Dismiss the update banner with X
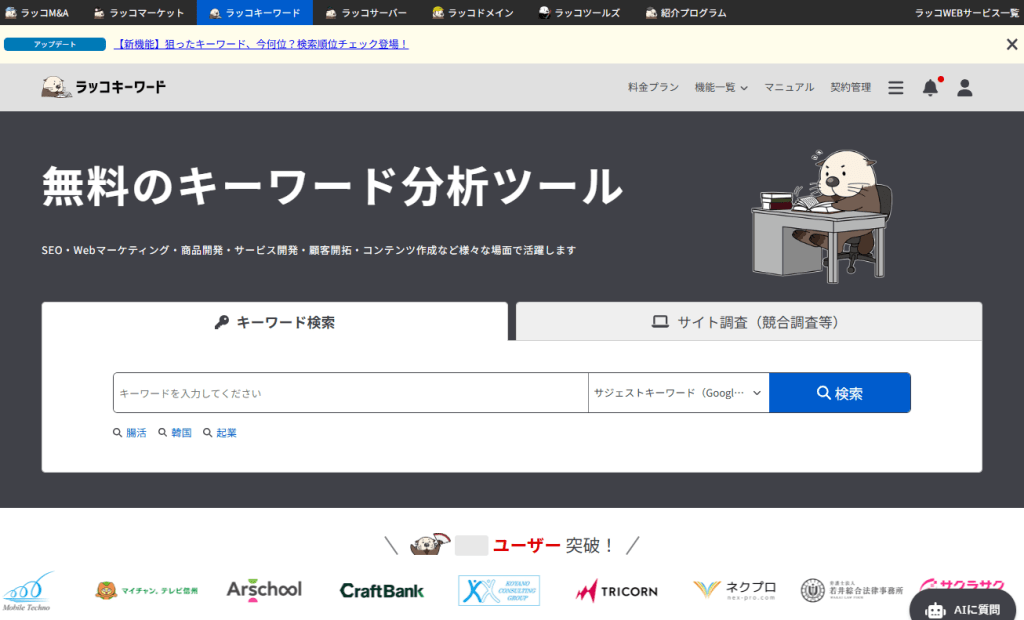 pyautogui.click(x=1011, y=44)
